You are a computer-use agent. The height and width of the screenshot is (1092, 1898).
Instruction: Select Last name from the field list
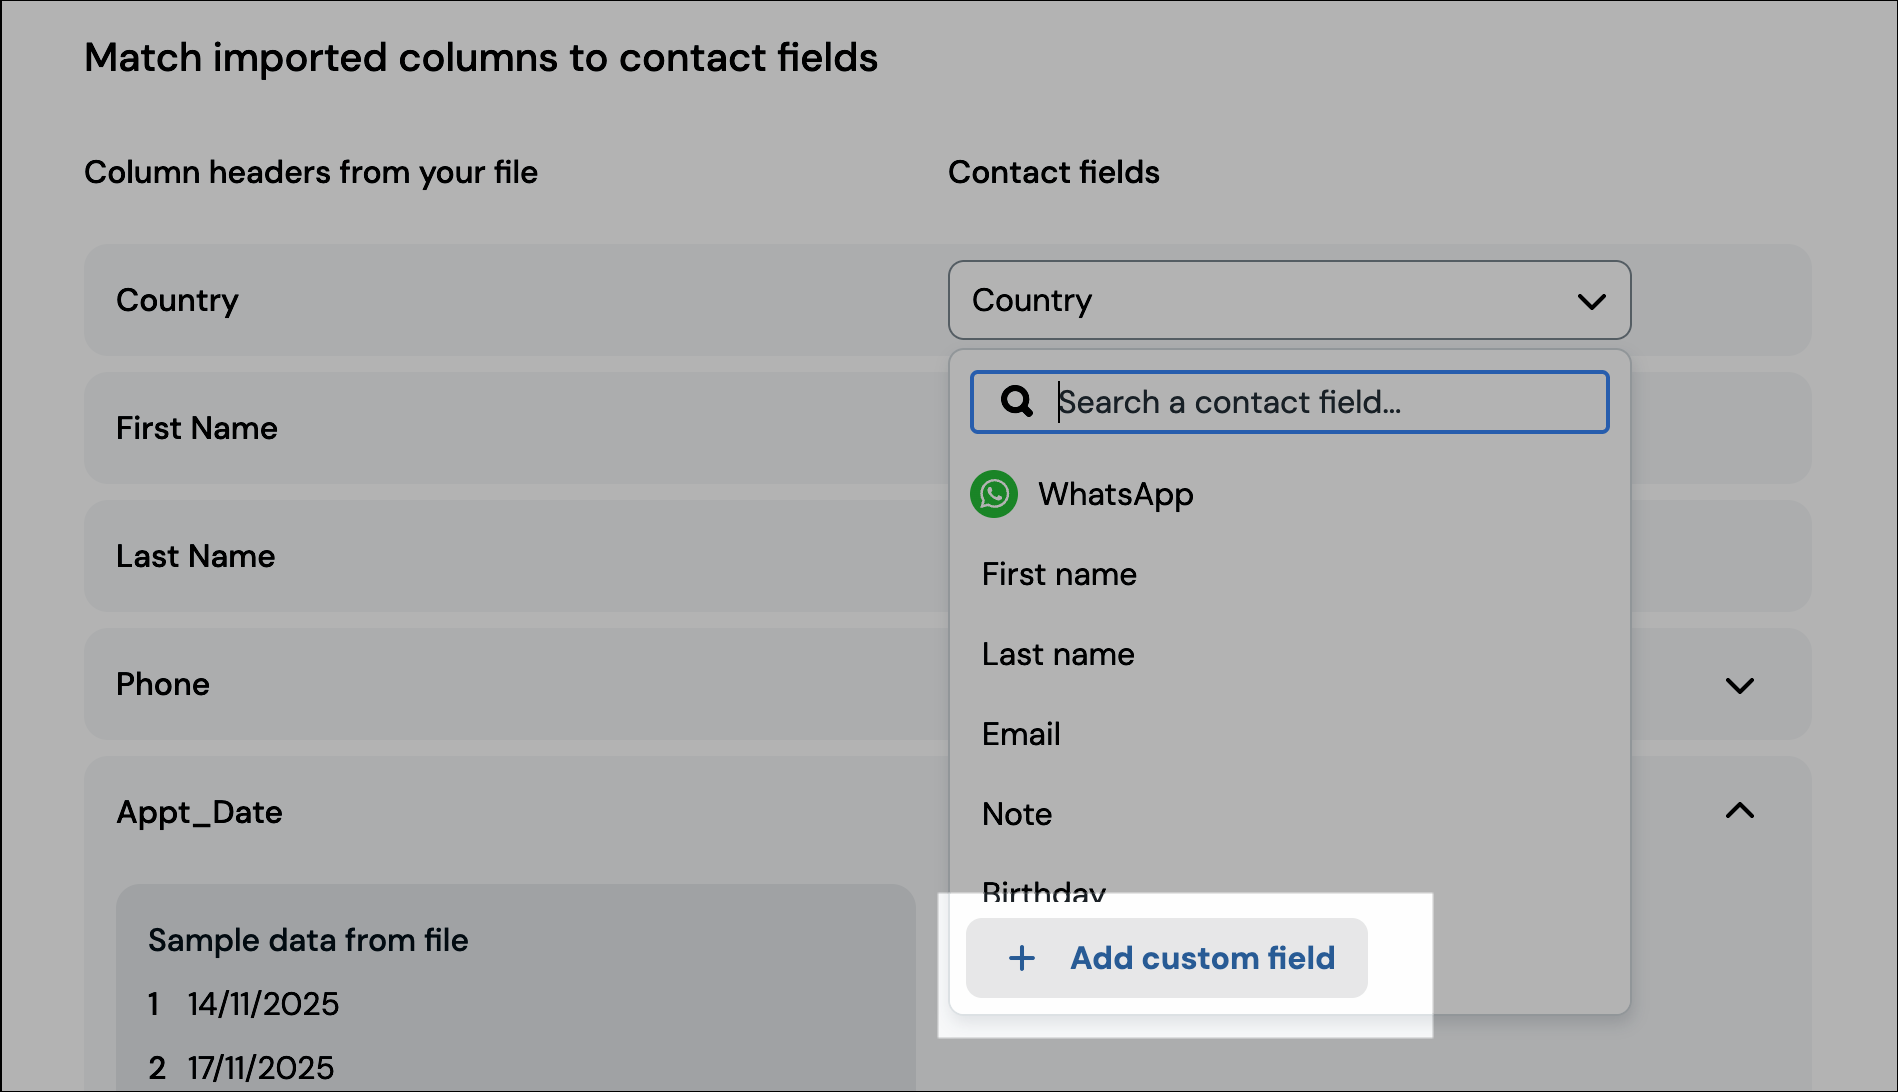pos(1057,653)
